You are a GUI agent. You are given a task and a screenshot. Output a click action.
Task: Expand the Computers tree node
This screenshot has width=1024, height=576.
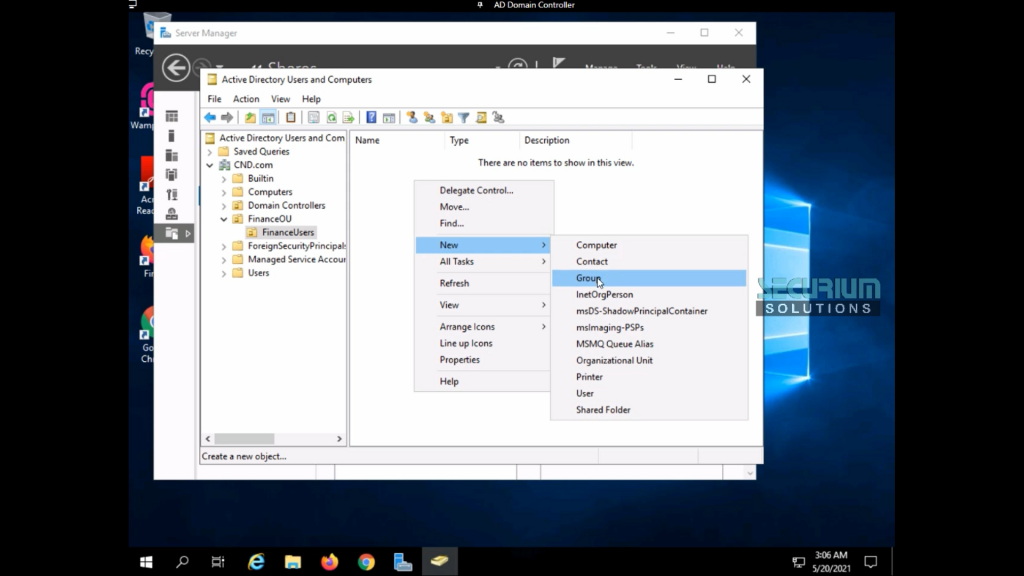coord(223,192)
